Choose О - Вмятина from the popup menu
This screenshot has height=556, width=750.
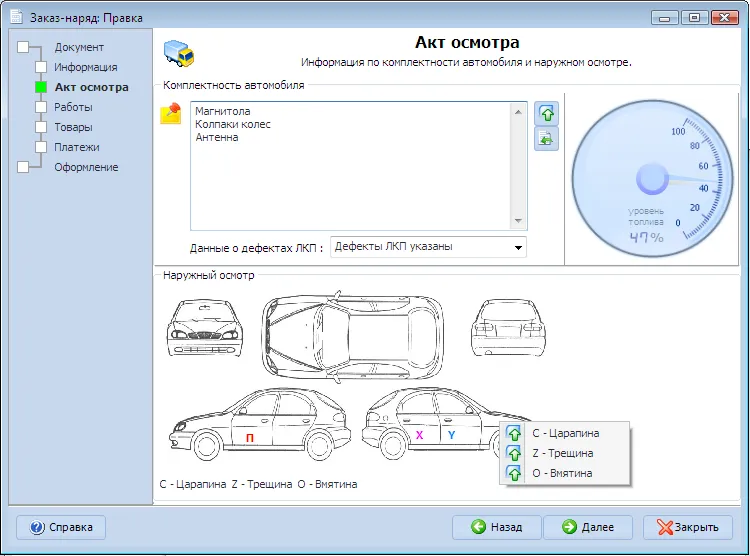[565, 473]
